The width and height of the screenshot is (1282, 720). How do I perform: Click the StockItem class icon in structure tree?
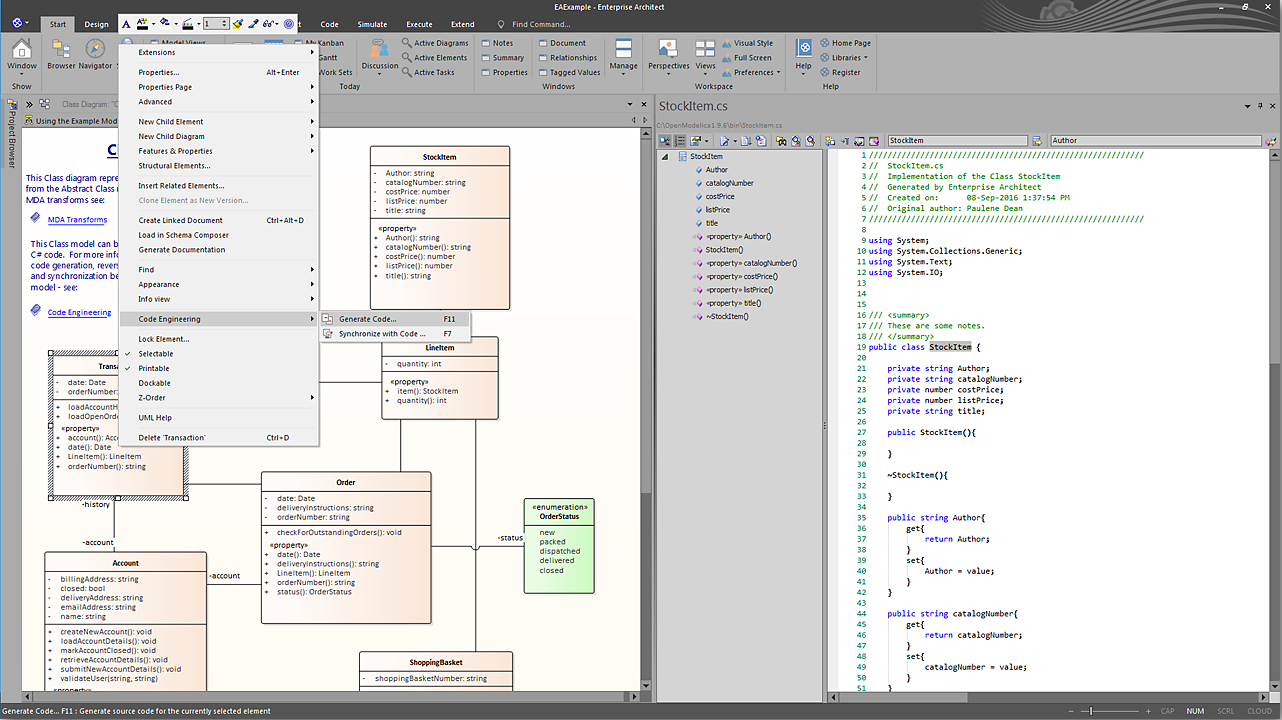[x=683, y=157]
